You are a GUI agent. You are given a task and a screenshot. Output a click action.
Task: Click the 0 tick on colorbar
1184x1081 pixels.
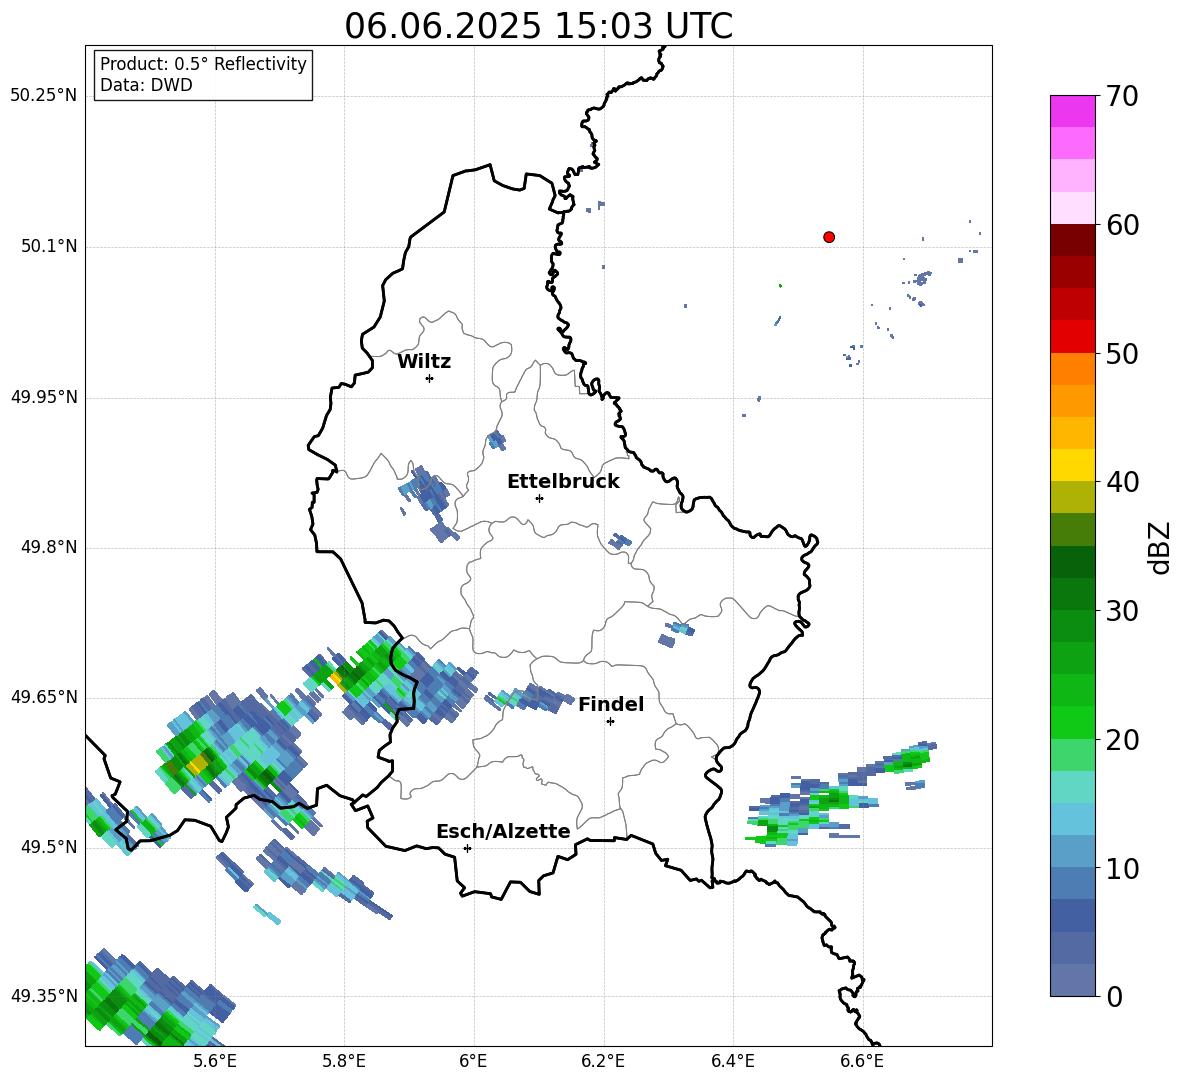click(x=1114, y=996)
